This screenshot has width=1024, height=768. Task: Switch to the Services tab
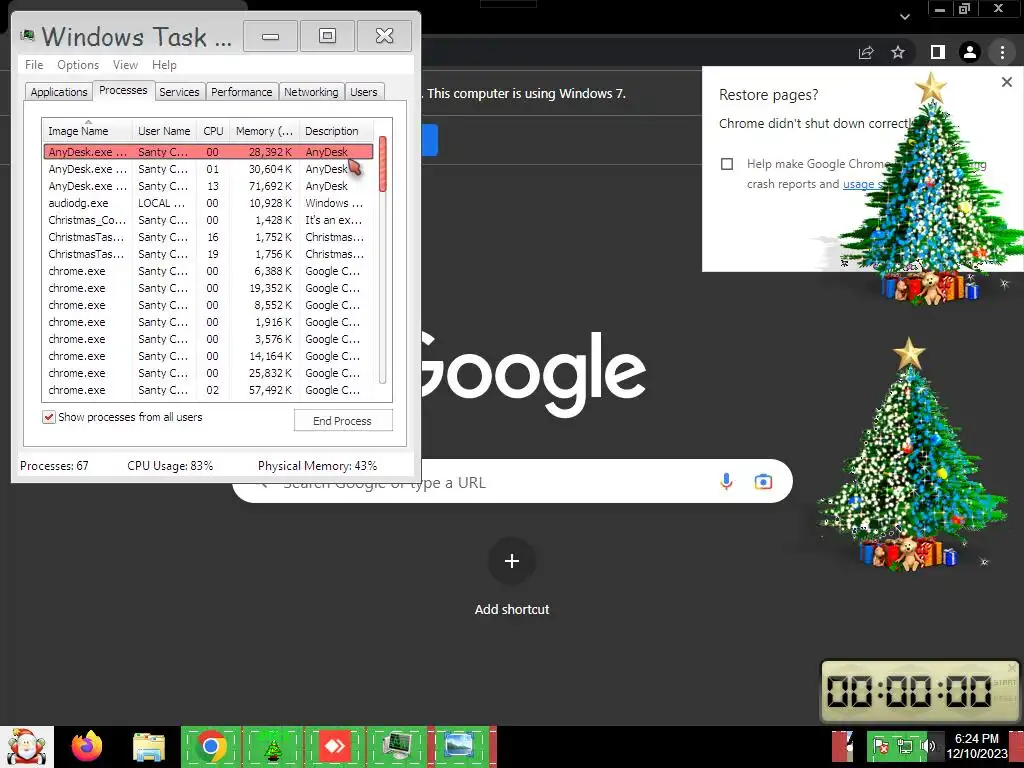[x=179, y=92]
